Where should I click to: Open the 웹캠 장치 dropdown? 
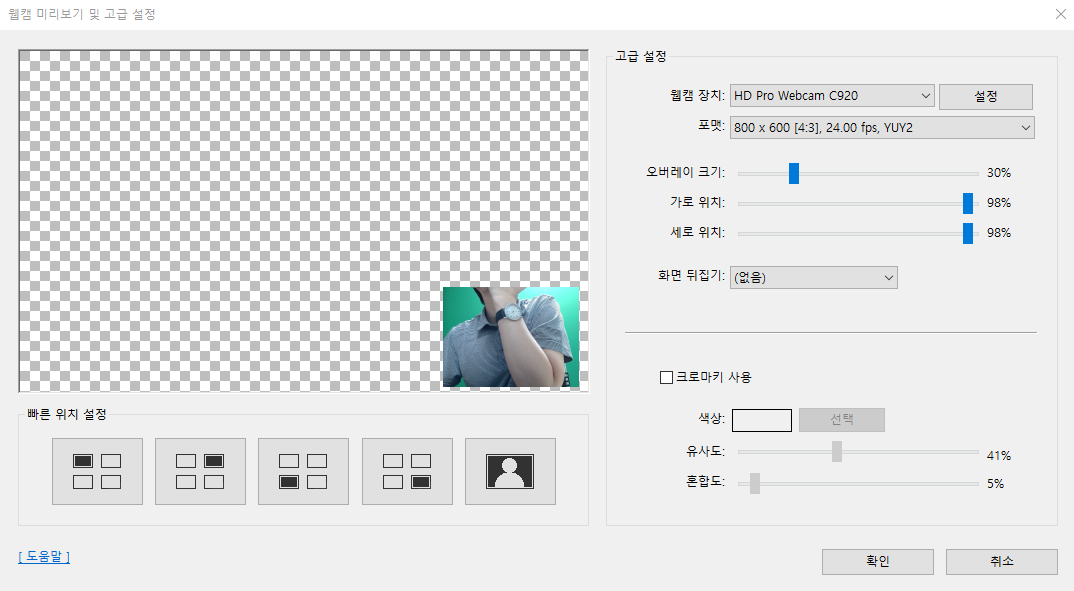[832, 96]
